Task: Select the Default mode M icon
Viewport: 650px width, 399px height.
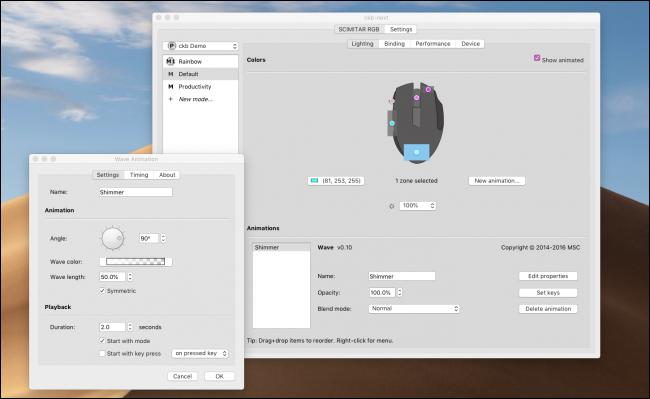Action: tap(170, 74)
